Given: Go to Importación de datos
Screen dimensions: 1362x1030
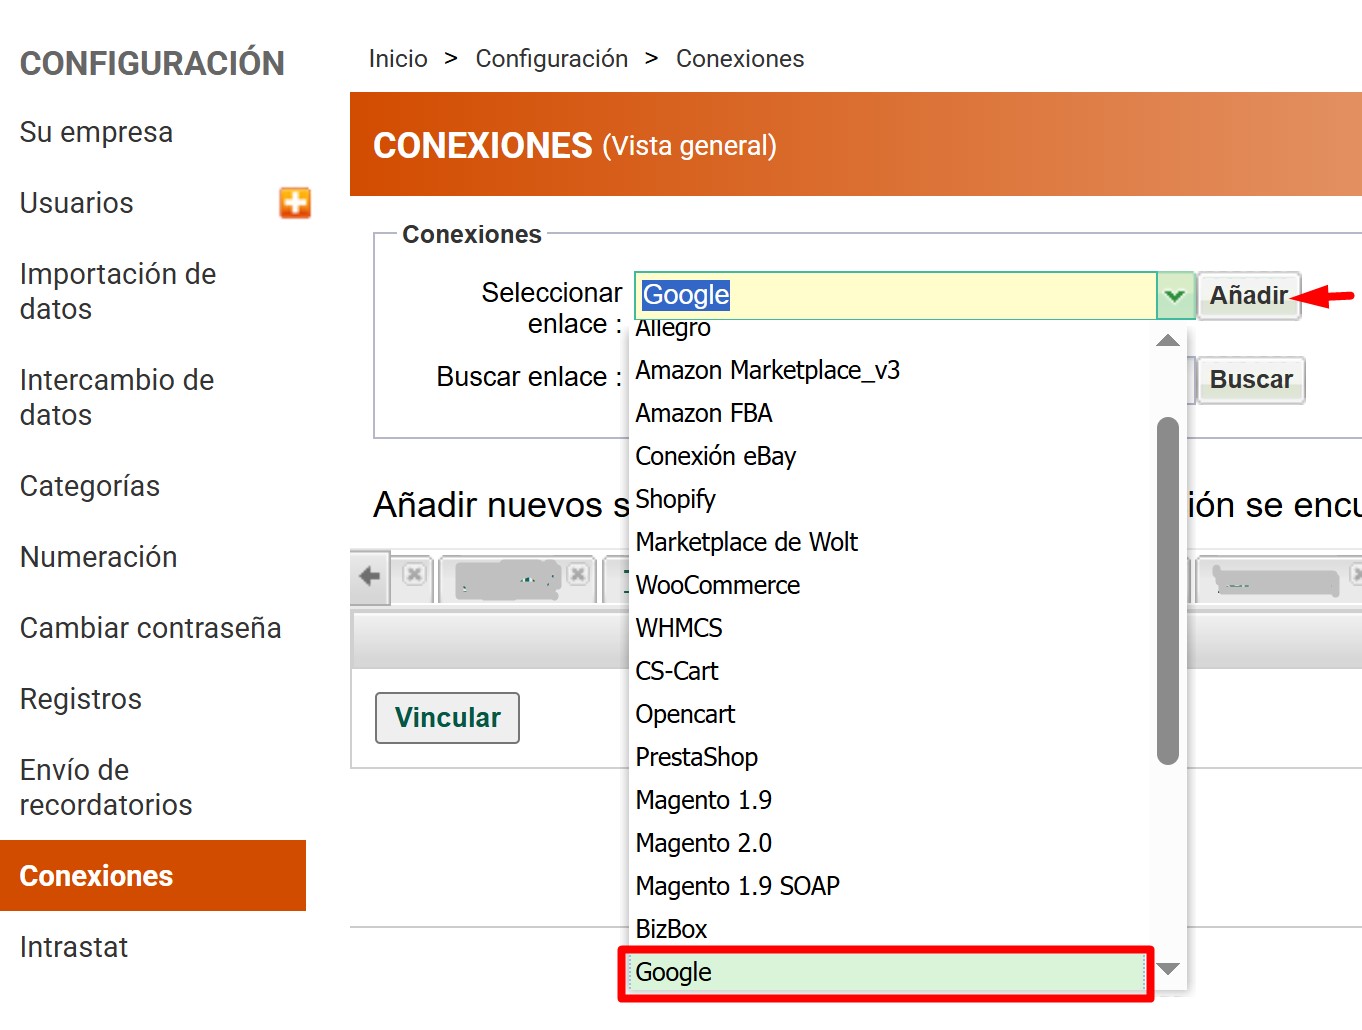Looking at the screenshot, I should coord(118,291).
